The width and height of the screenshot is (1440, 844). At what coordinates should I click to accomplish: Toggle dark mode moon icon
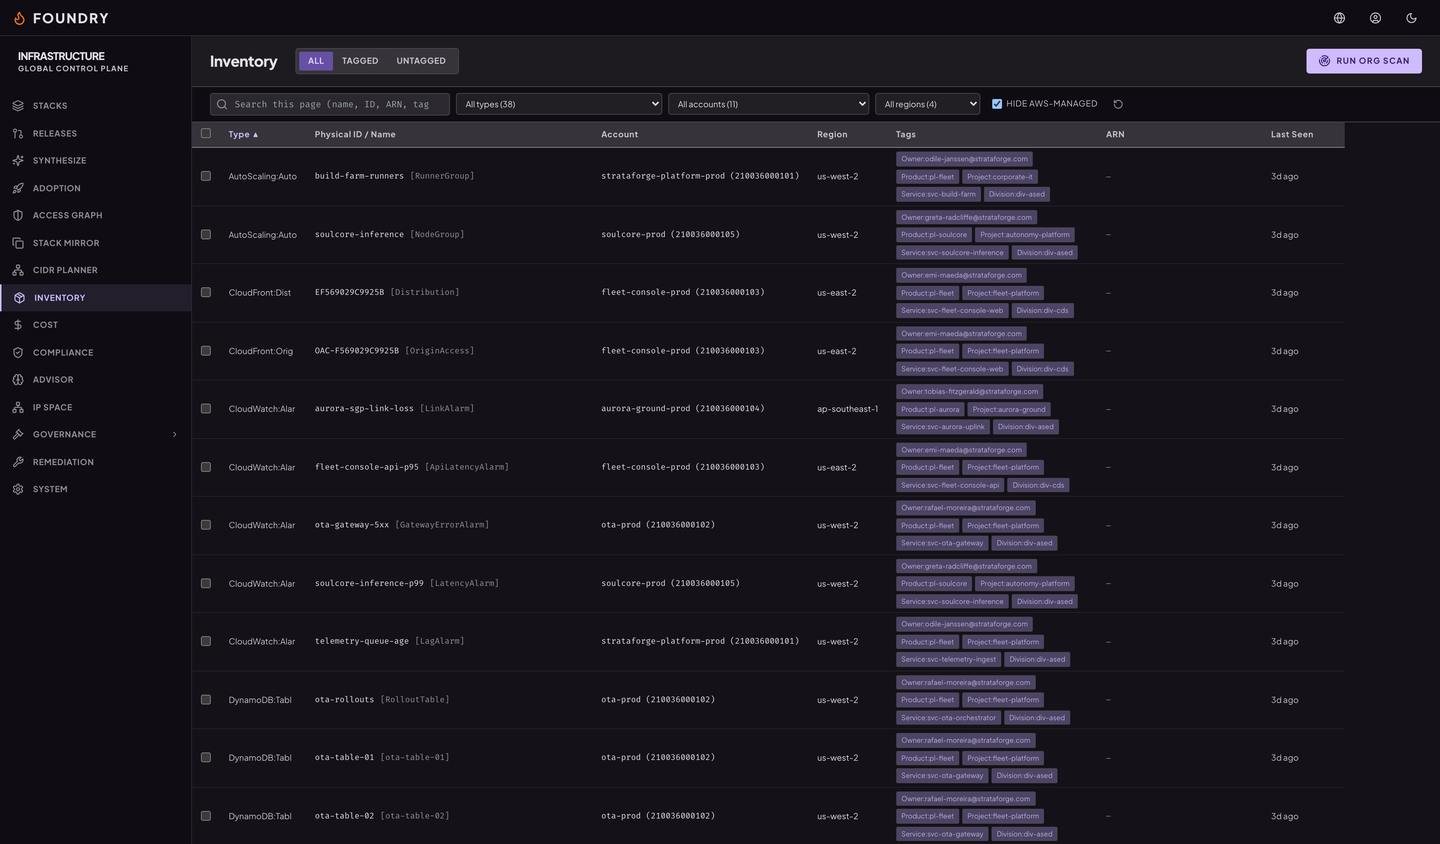point(1411,18)
